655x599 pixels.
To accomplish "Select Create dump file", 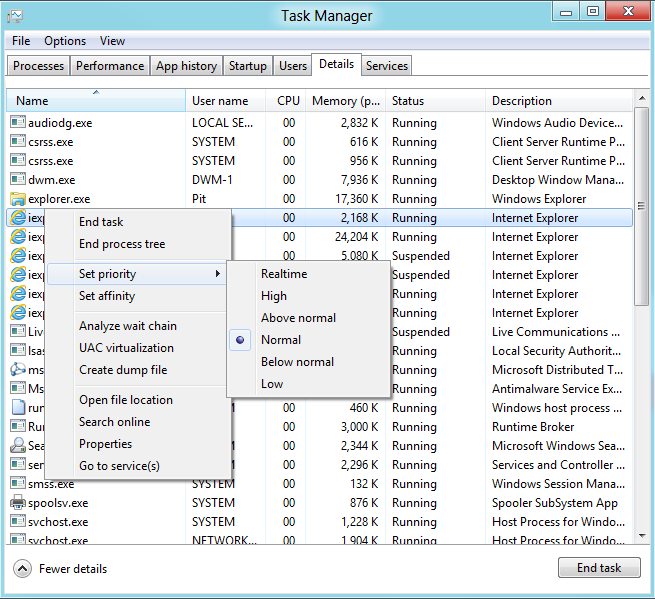I will click(123, 370).
